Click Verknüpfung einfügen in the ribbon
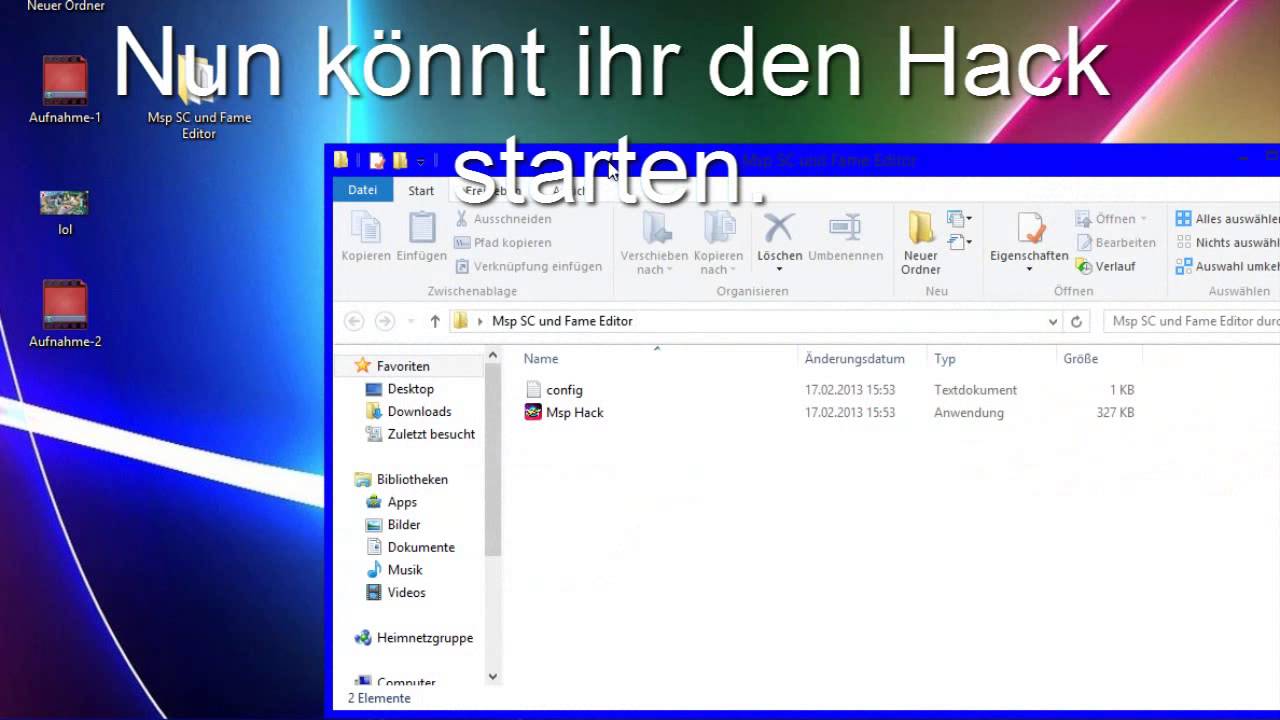Screen dimensions: 1280x720 [x=528, y=267]
